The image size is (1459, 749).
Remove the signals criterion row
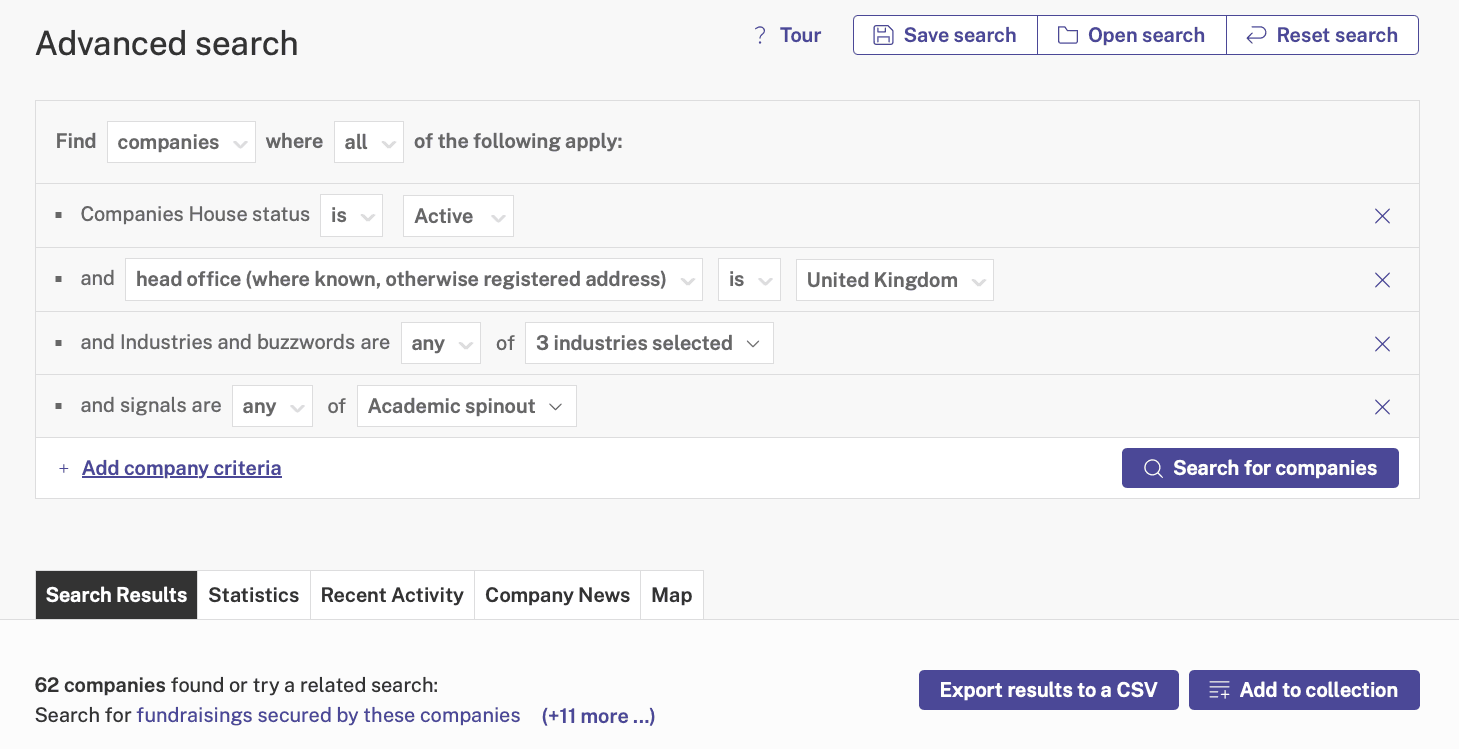(x=1382, y=407)
